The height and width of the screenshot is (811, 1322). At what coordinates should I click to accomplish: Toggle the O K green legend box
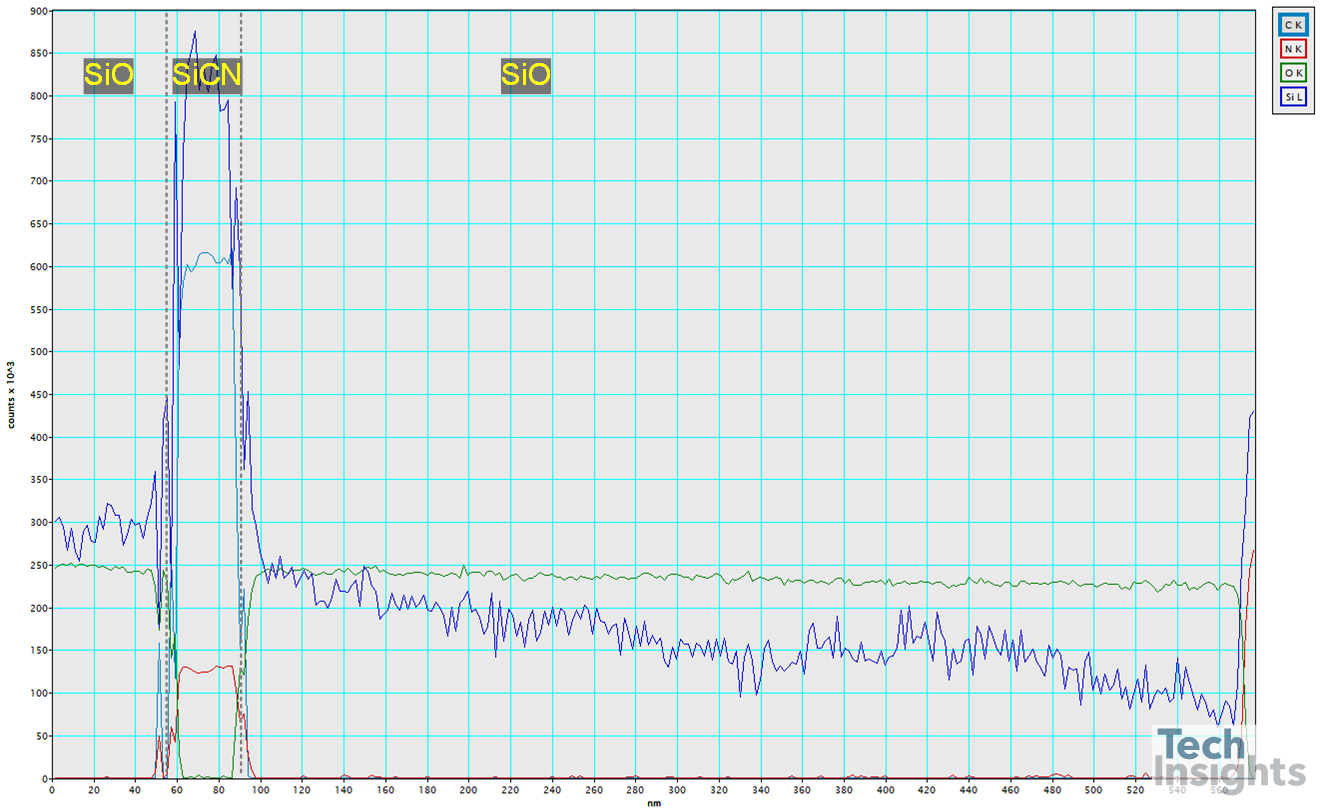click(x=1292, y=72)
